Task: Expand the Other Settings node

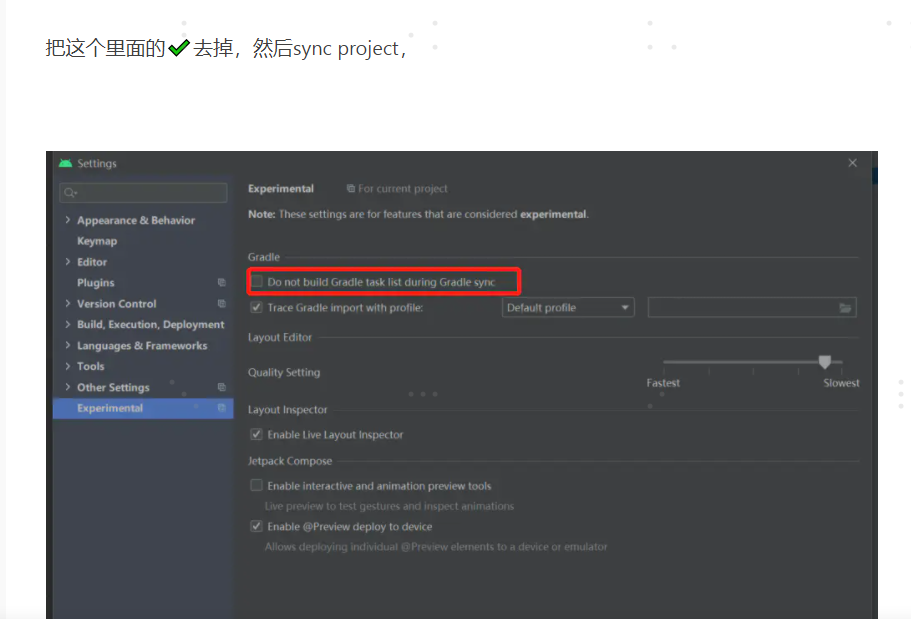Action: [x=67, y=387]
